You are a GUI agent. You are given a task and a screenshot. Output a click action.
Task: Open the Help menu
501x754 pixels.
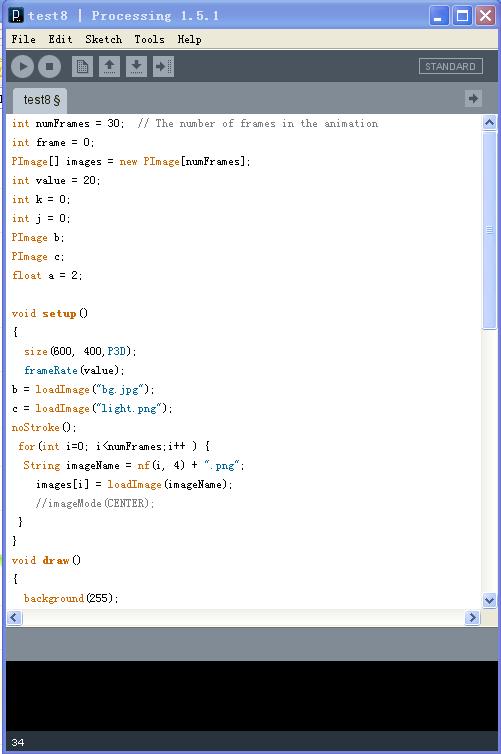189,39
